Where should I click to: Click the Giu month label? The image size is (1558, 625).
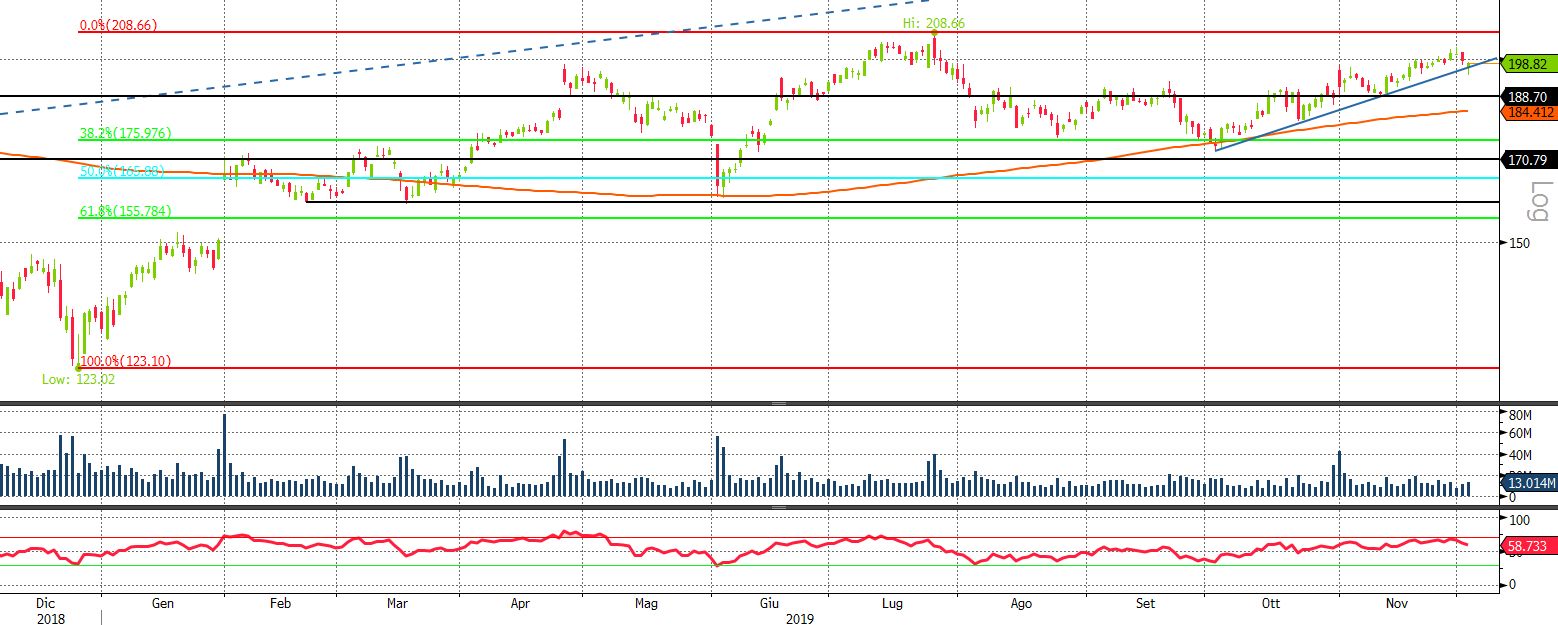point(770,604)
